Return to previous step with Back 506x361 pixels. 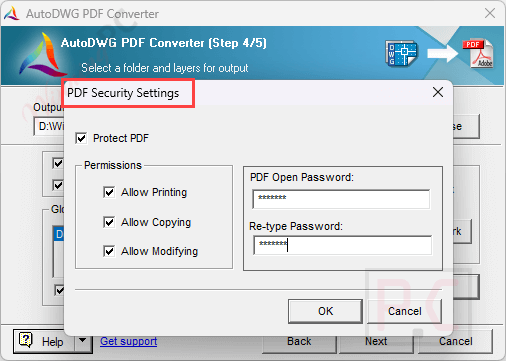tap(299, 341)
